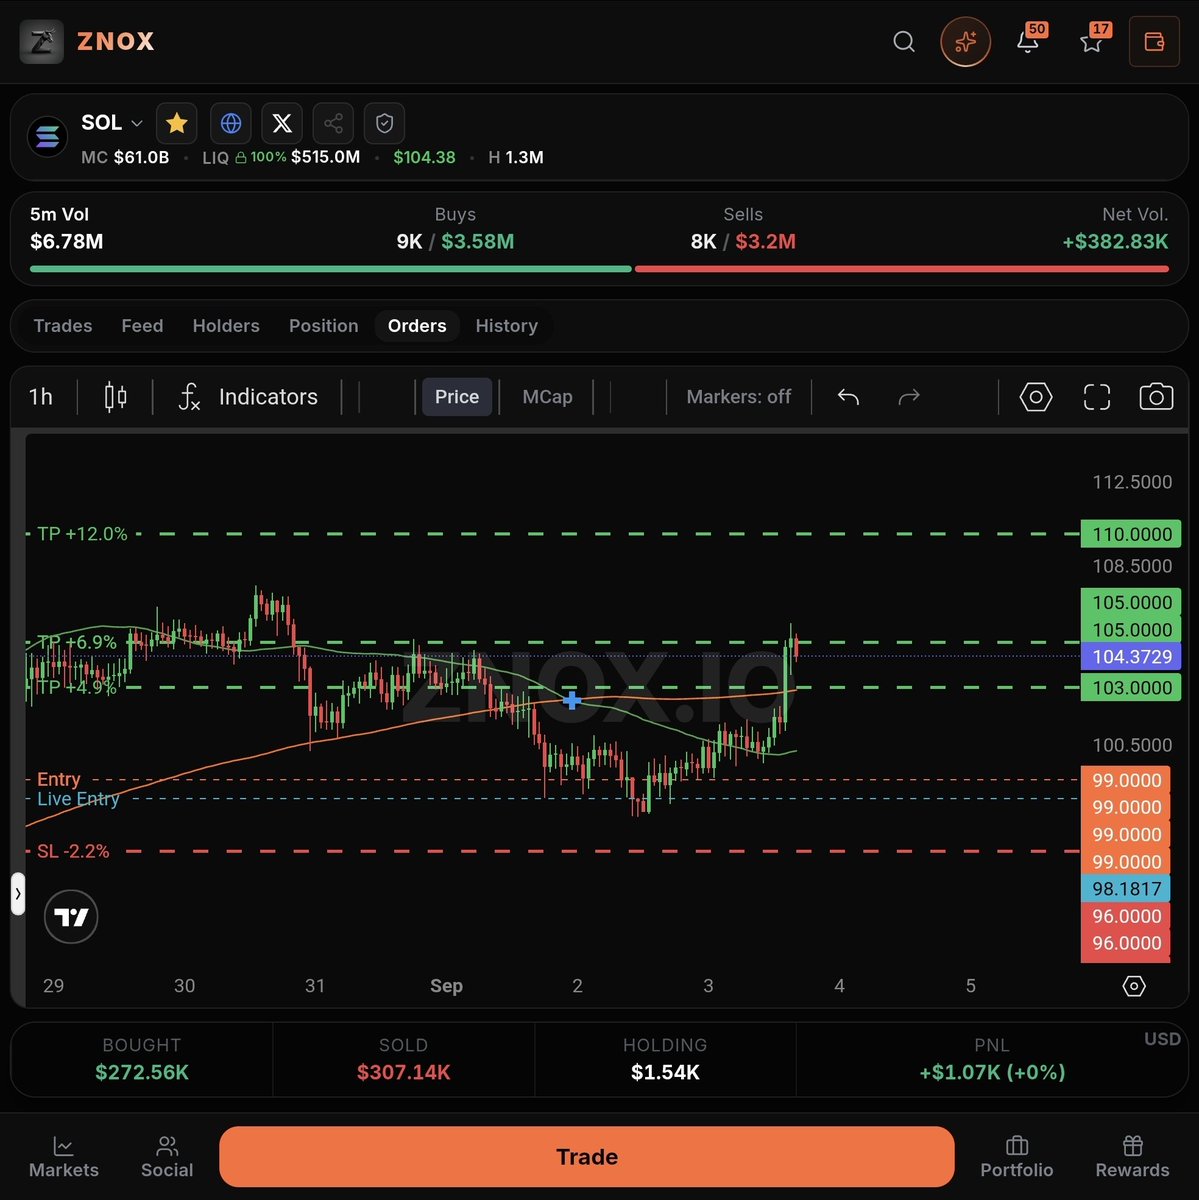Click the 98.1817 blue price label
This screenshot has width=1199, height=1200.
(1126, 889)
